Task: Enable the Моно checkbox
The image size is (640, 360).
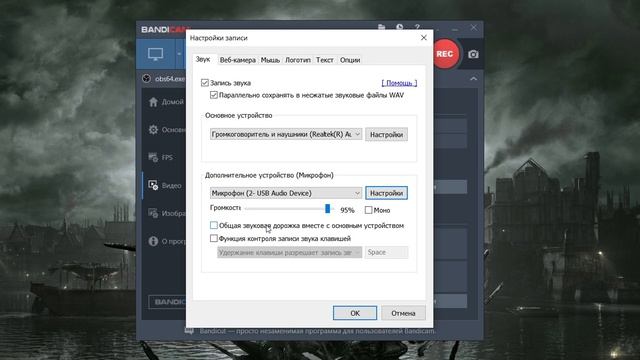Action: point(369,210)
